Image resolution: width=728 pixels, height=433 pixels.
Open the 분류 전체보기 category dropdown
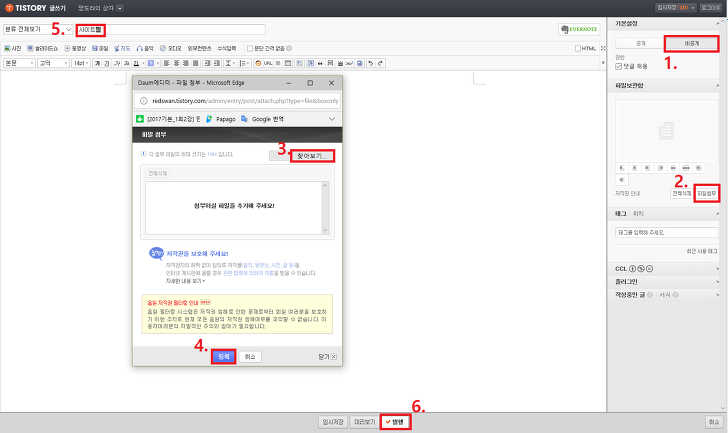[38, 29]
